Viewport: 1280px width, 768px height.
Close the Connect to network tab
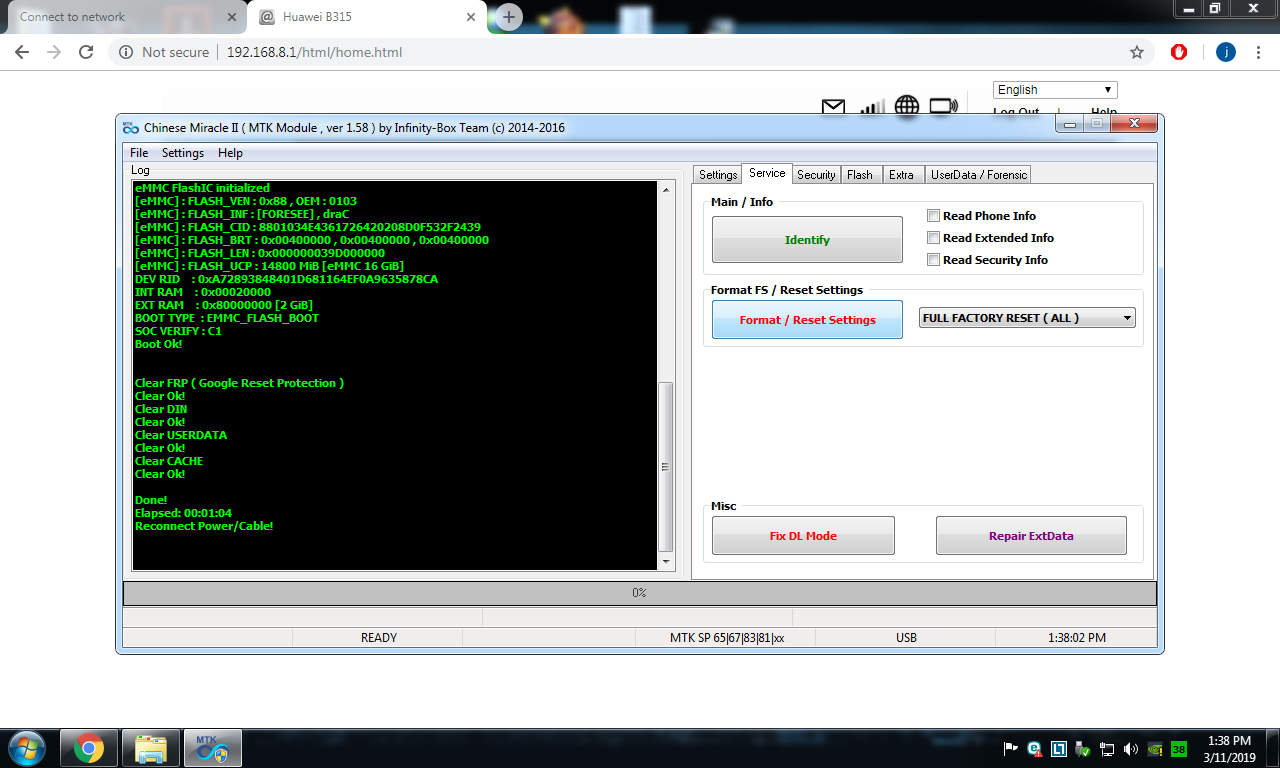tap(232, 17)
